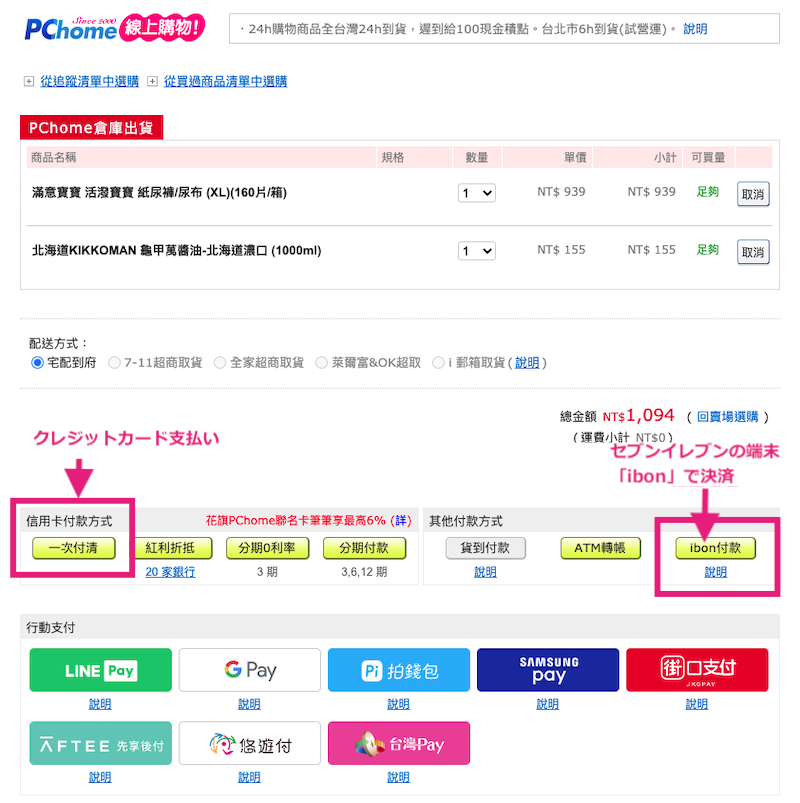Click product name 北海道KIKKOMAN 龜甲萬醬油
800x803 pixels.
(x=177, y=251)
